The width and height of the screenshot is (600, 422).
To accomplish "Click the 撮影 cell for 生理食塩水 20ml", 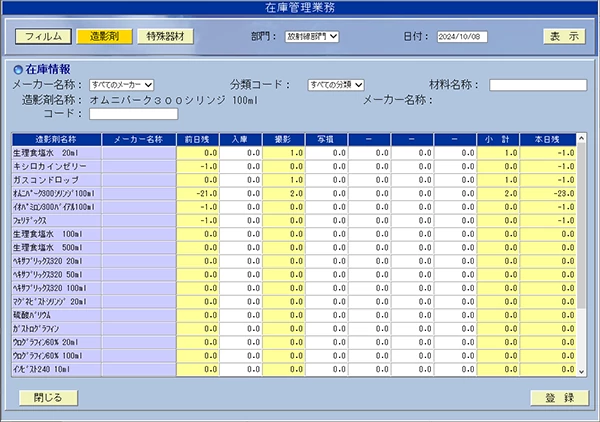I will point(284,153).
